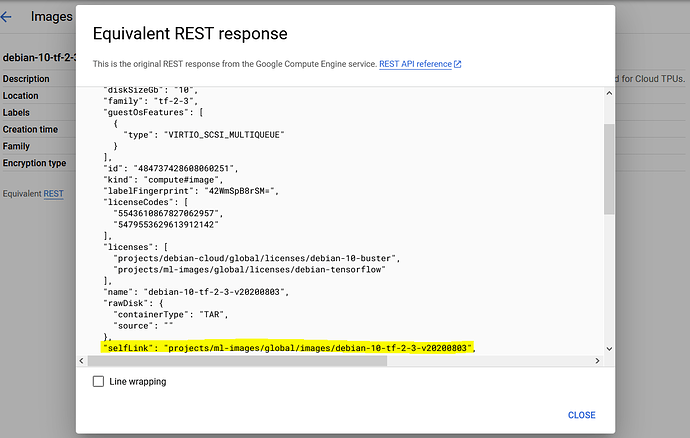690x438 pixels.
Task: Open the REST API reference link
Action: click(415, 64)
